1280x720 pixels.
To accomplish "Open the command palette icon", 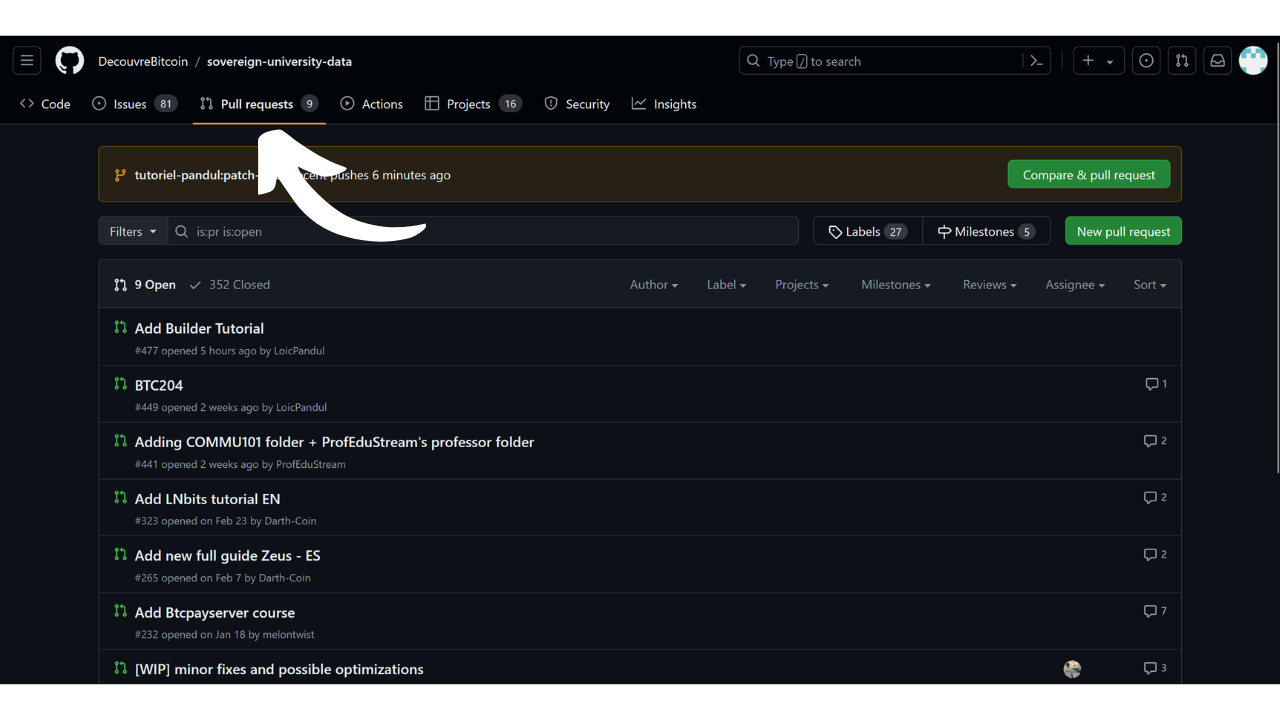I will click(x=1037, y=61).
